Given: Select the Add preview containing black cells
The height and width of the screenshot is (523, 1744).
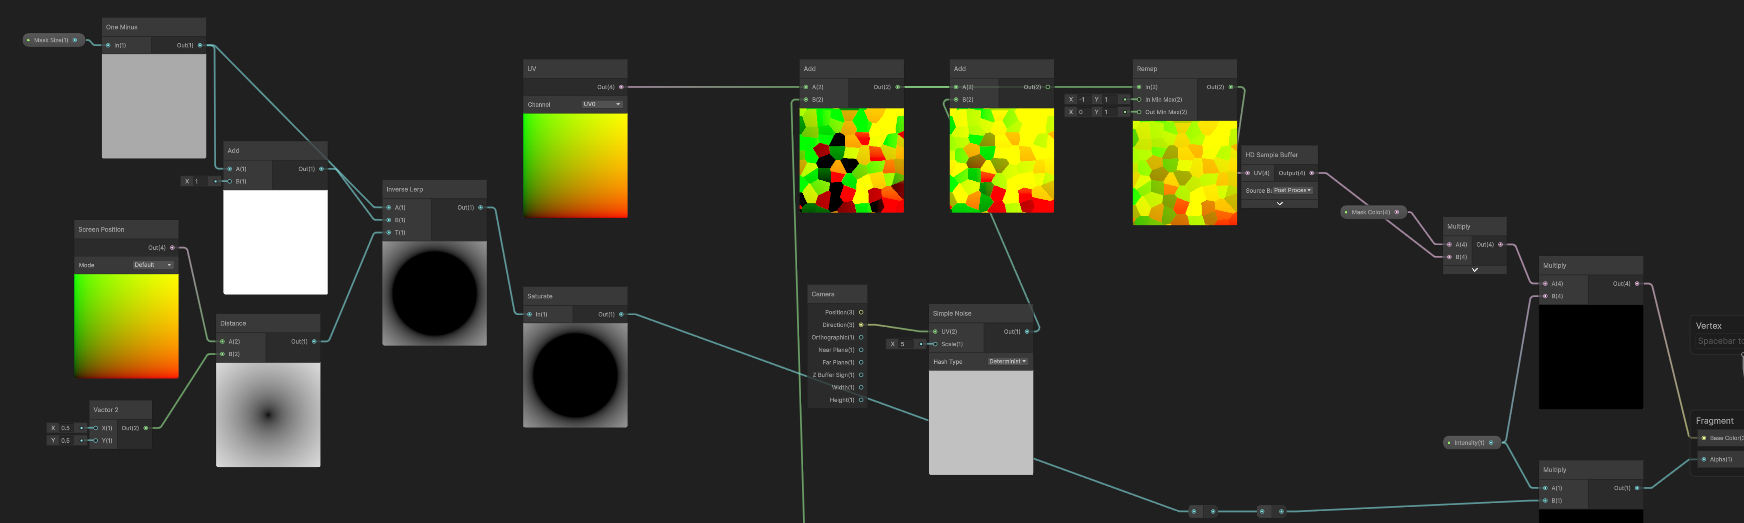Looking at the screenshot, I should pyautogui.click(x=852, y=161).
